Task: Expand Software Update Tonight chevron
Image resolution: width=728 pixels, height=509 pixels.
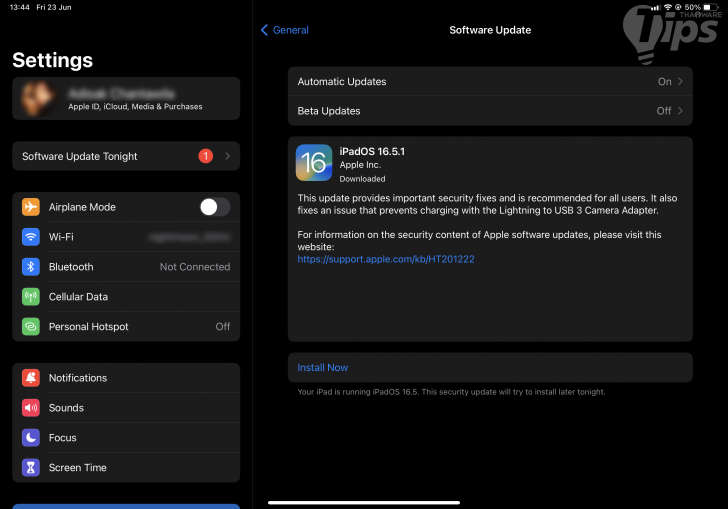Action: [228, 156]
